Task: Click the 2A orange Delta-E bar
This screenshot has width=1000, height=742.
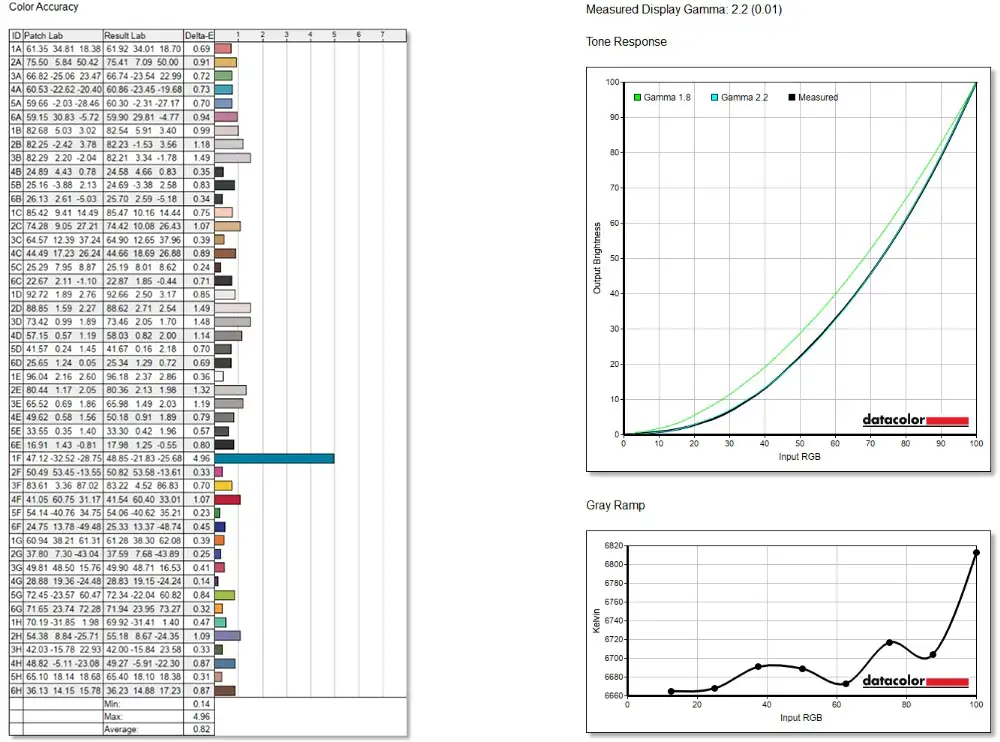Action: 226,63
